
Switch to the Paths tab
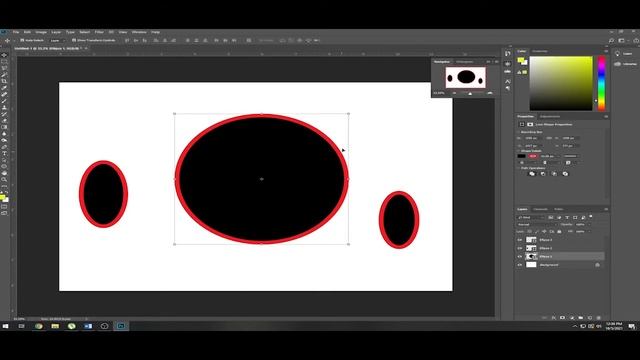[x=558, y=209]
